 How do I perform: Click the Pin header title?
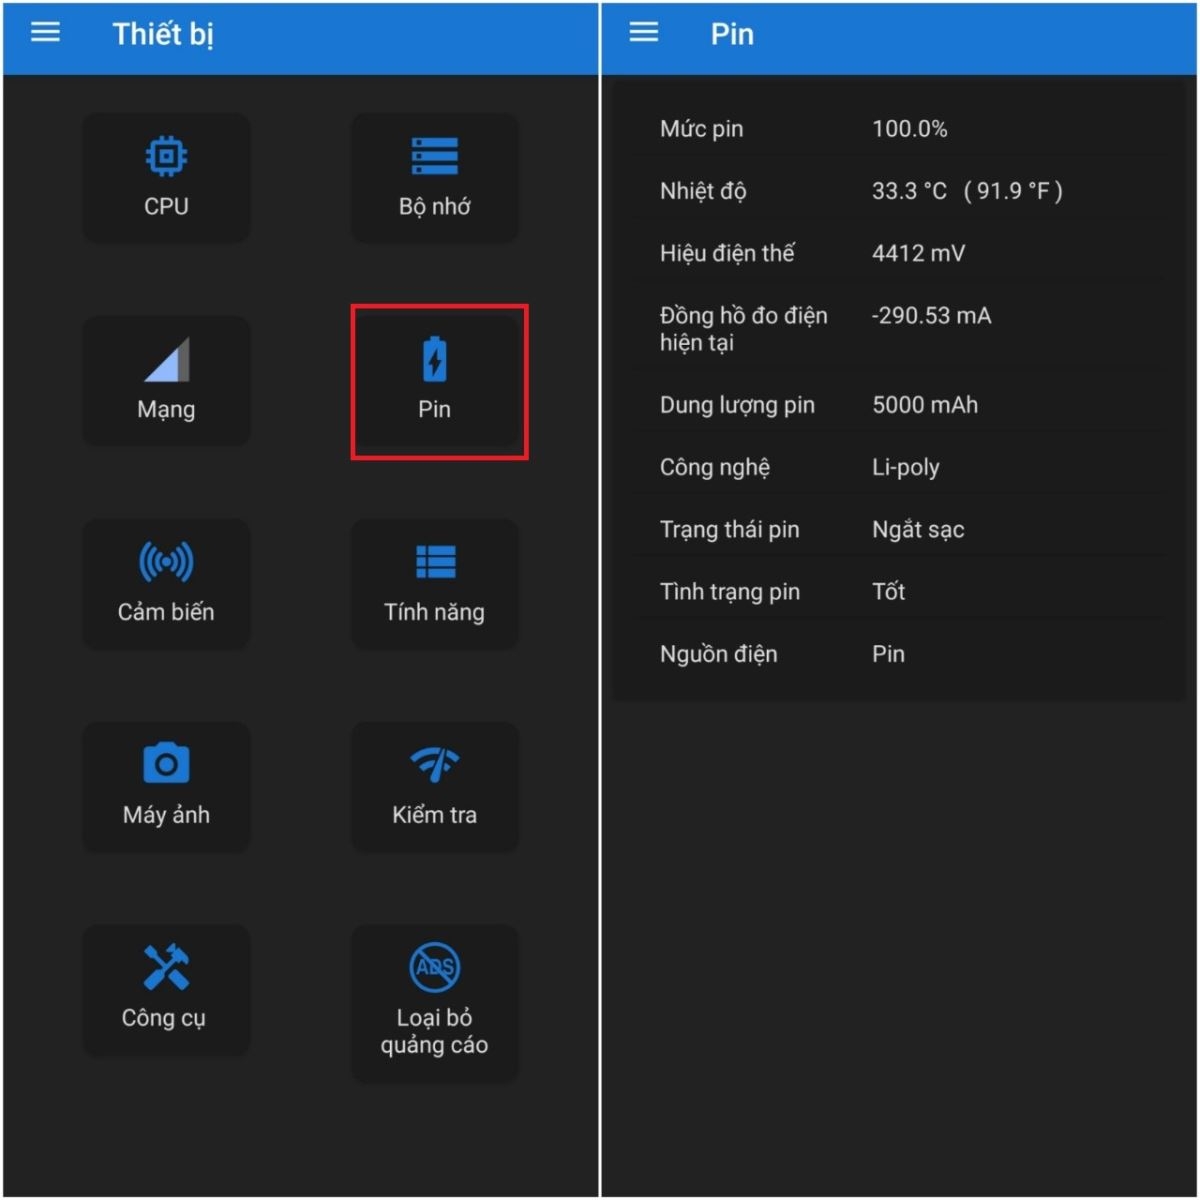(x=732, y=34)
